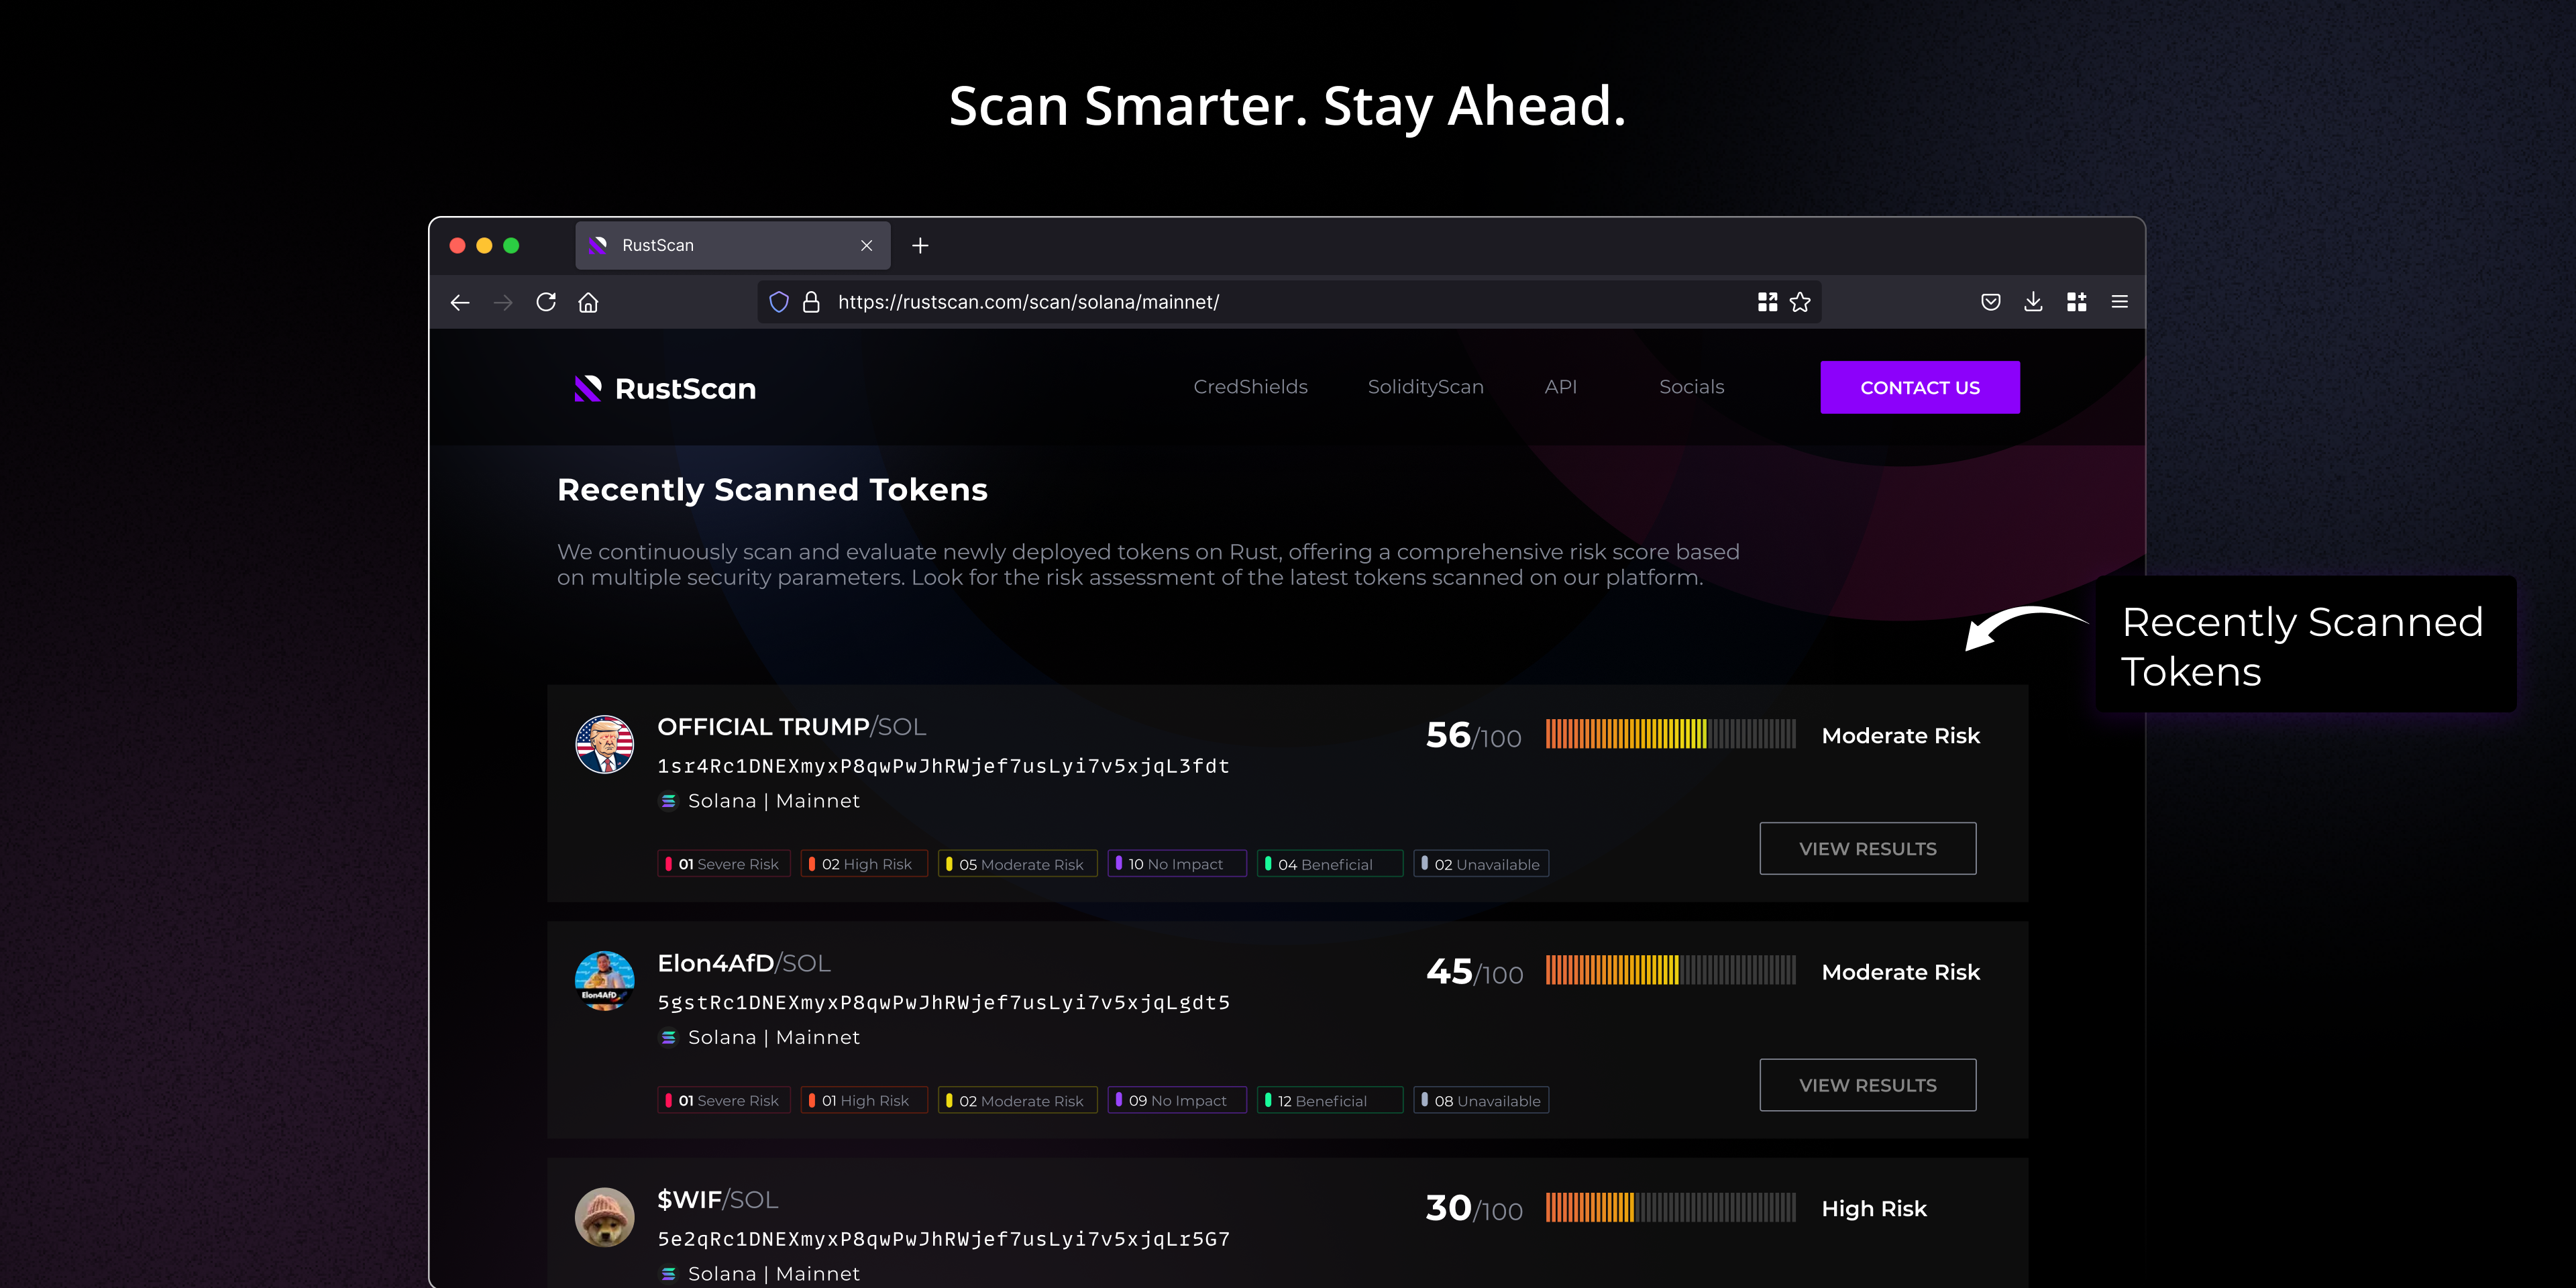Screen dimensions: 2576x1288
Task: Click the 56/100 risk score bar
Action: (x=1670, y=734)
